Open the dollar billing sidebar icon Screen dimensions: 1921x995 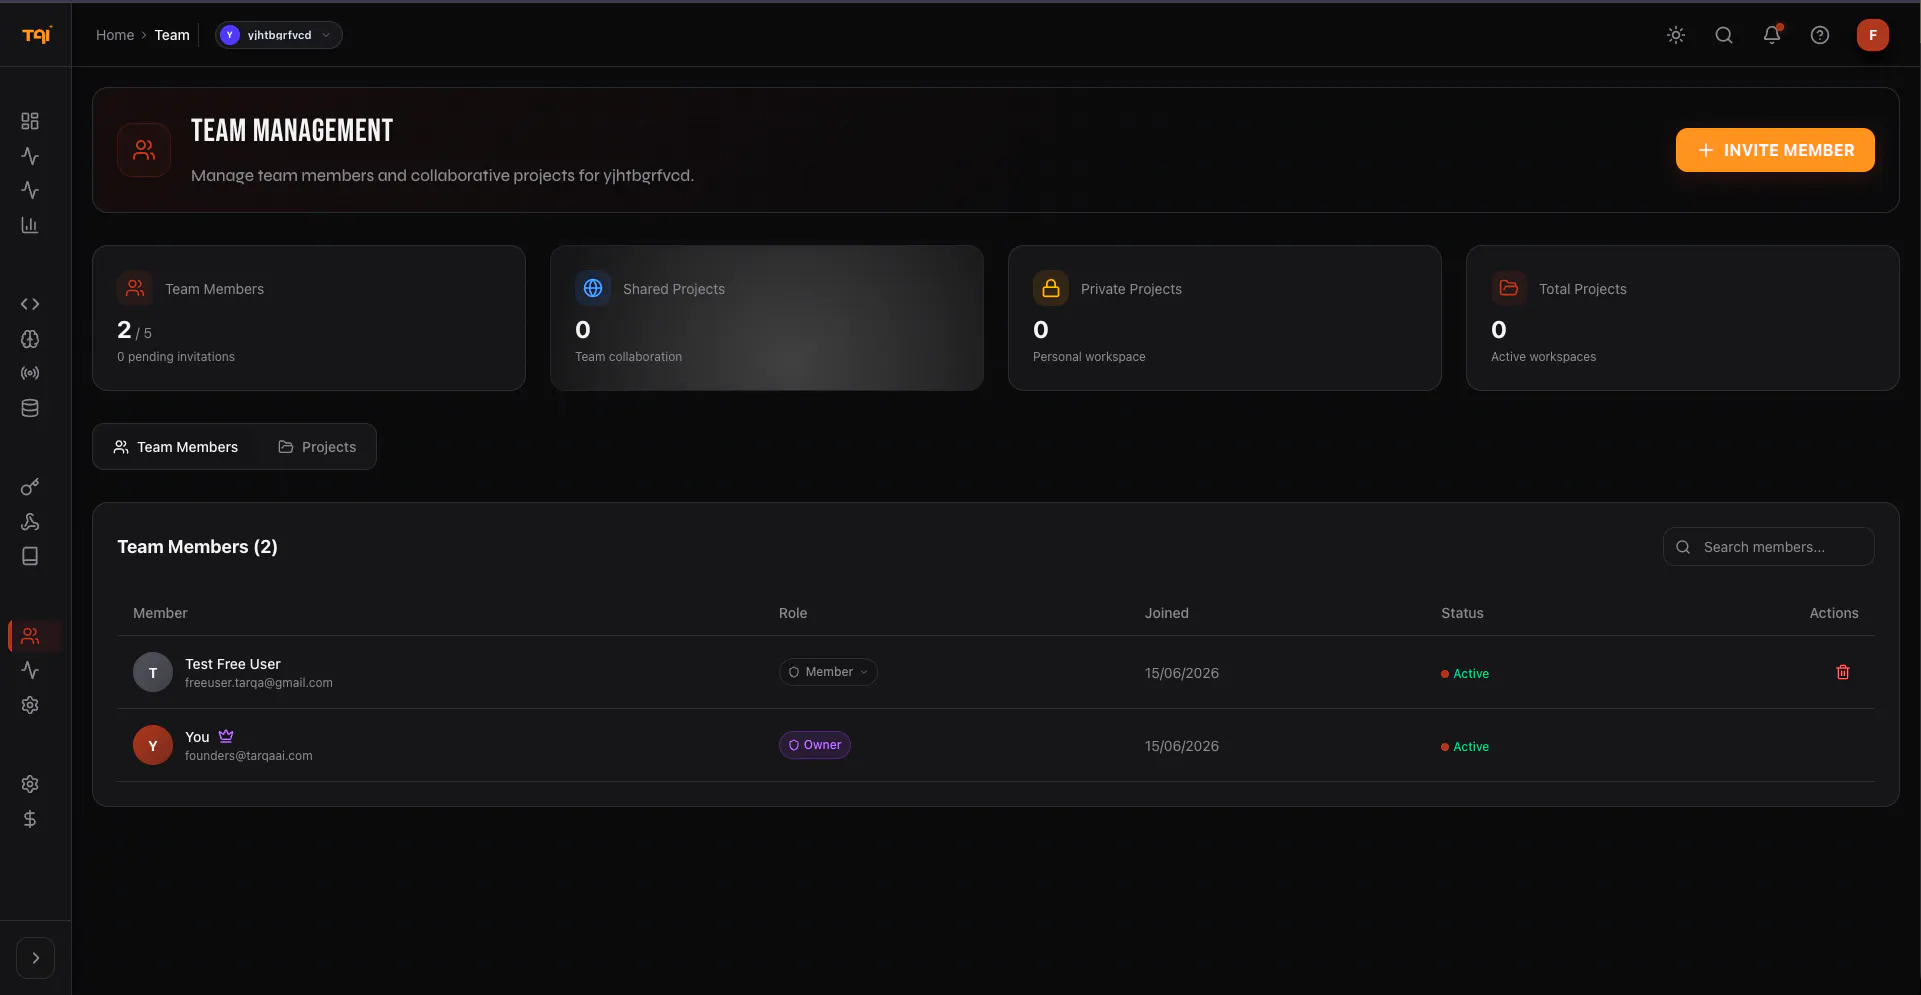coord(30,819)
